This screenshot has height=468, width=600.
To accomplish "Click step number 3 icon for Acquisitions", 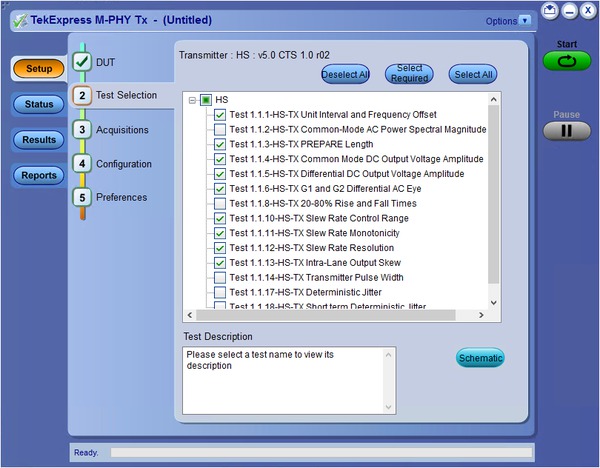I will pyautogui.click(x=82, y=130).
